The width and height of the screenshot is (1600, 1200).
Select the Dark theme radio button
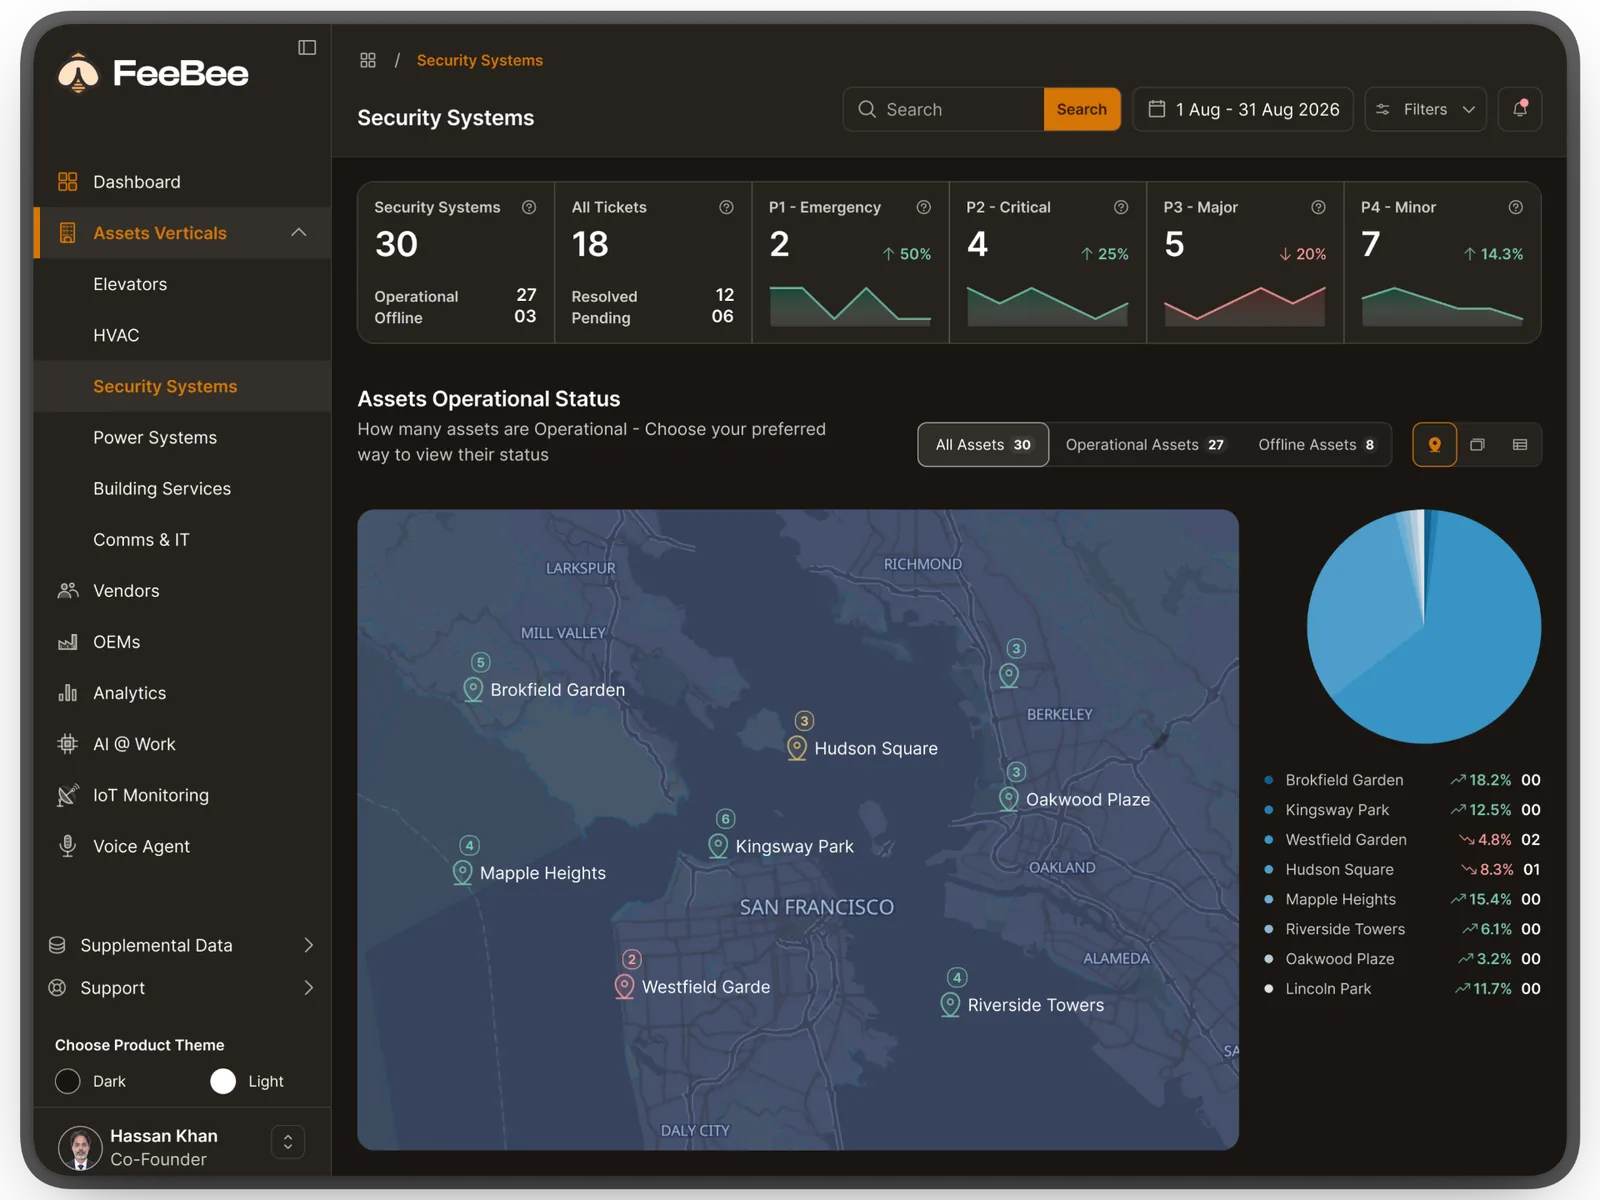68,1081
